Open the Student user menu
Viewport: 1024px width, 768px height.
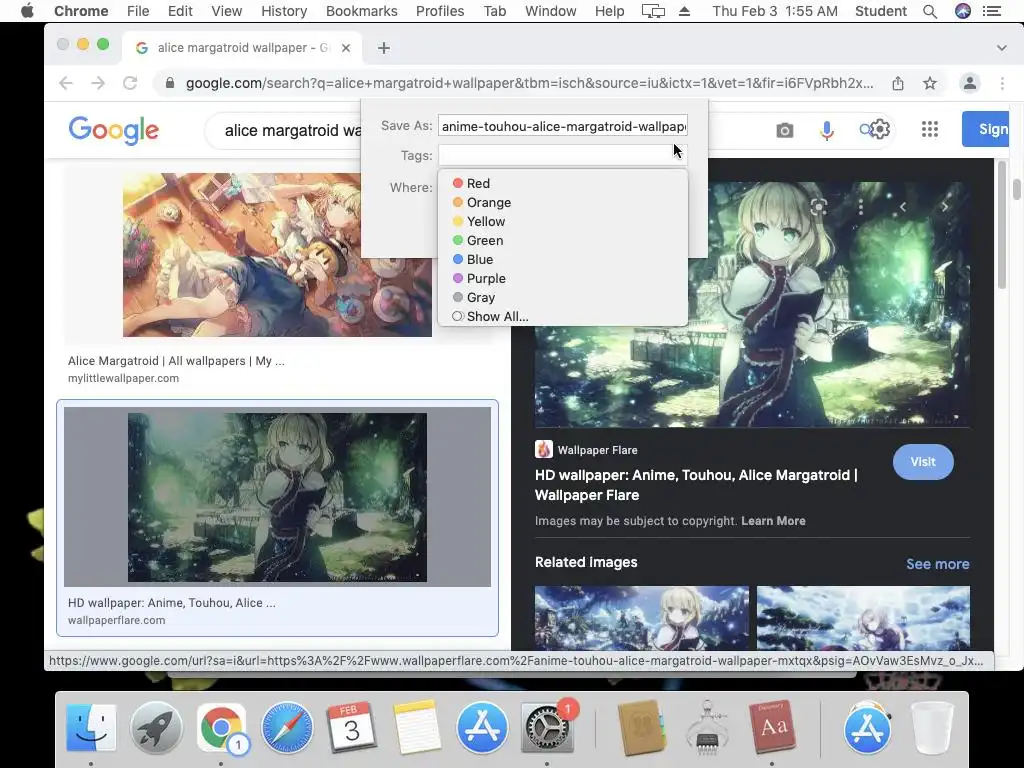[x=880, y=11]
